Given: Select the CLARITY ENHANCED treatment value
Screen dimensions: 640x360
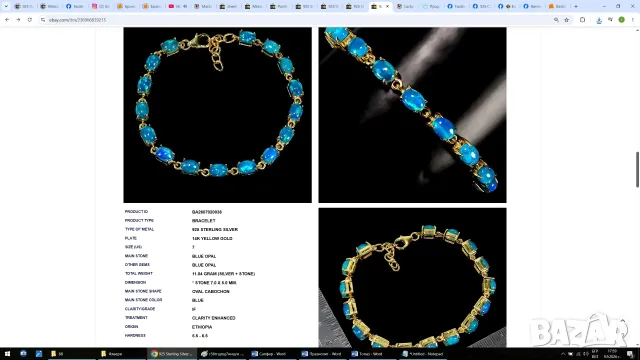Looking at the screenshot, I should coord(213,318).
